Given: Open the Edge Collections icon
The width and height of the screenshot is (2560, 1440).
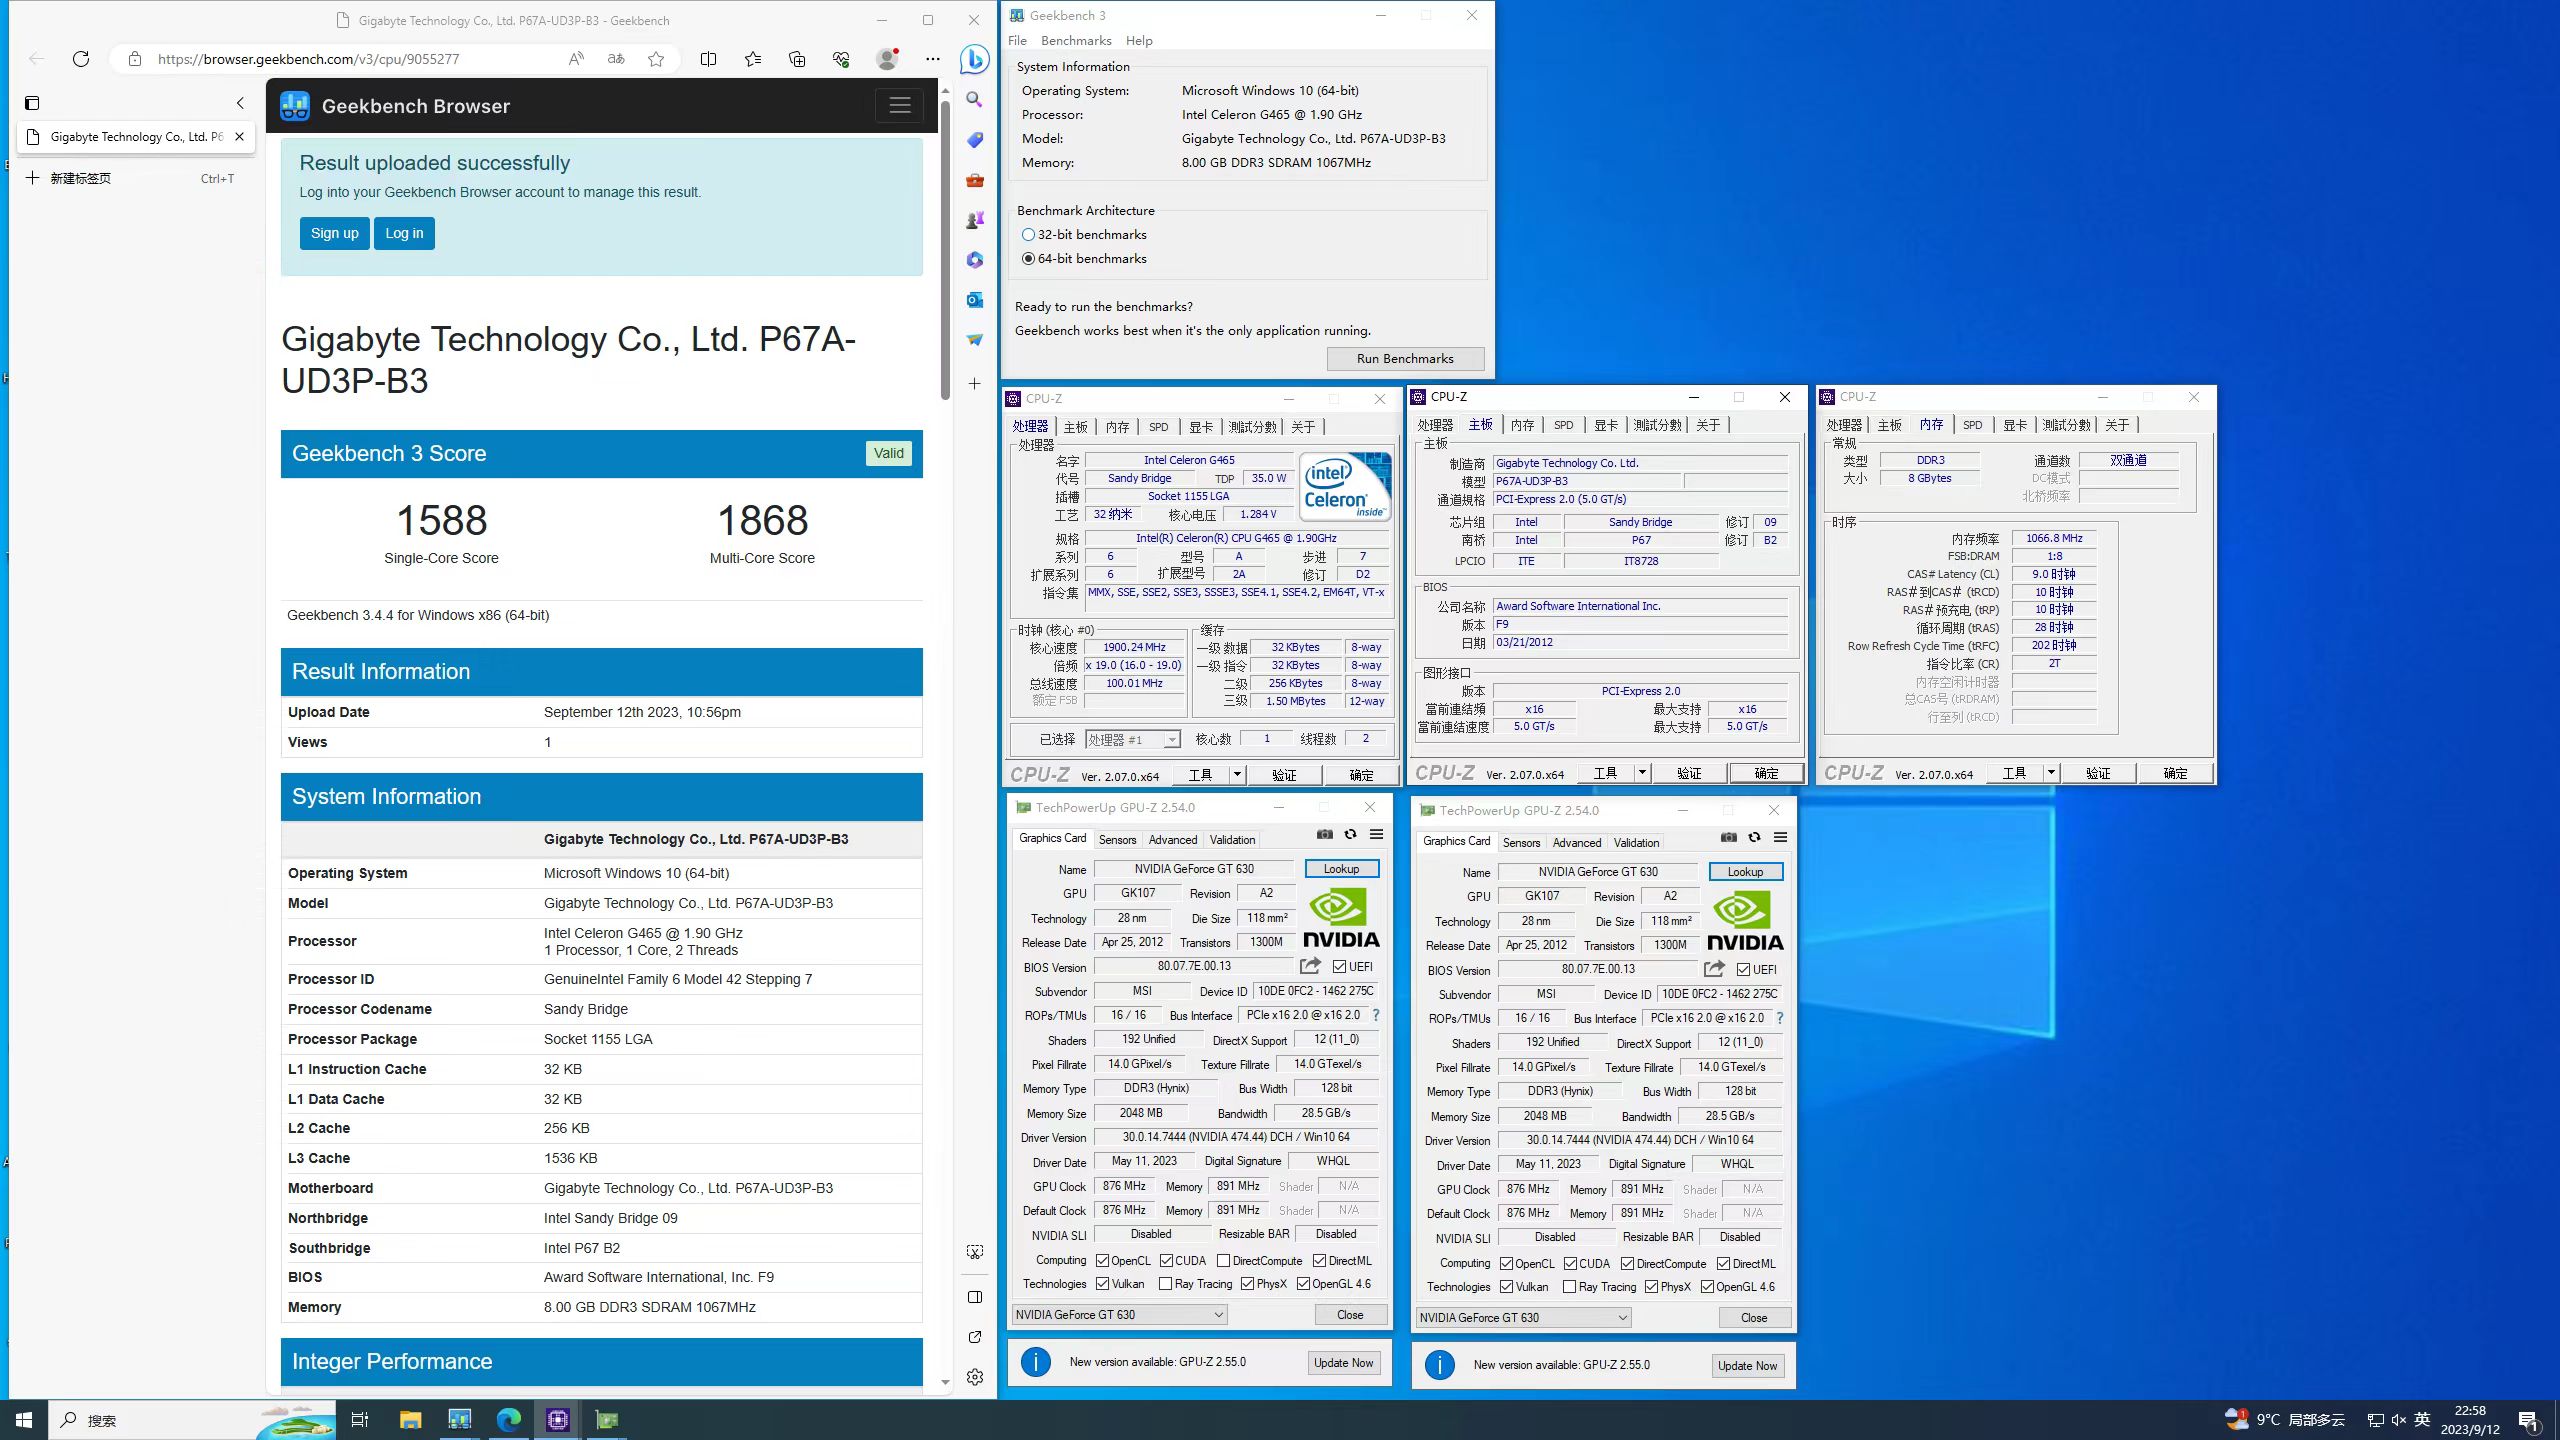Looking at the screenshot, I should [x=797, y=59].
